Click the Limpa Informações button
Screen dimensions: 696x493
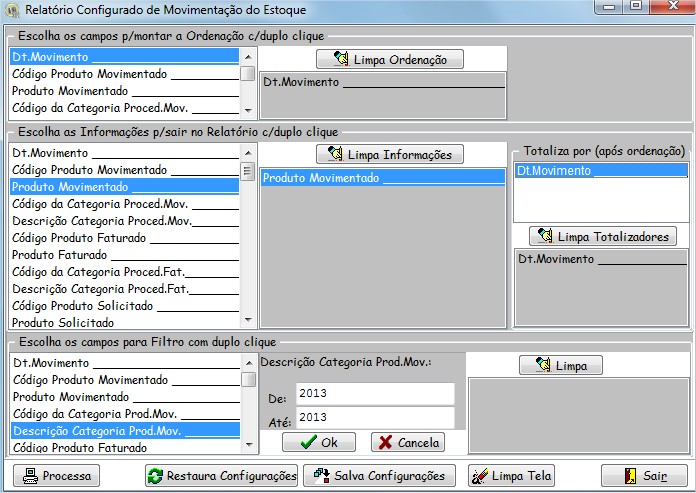click(x=390, y=154)
